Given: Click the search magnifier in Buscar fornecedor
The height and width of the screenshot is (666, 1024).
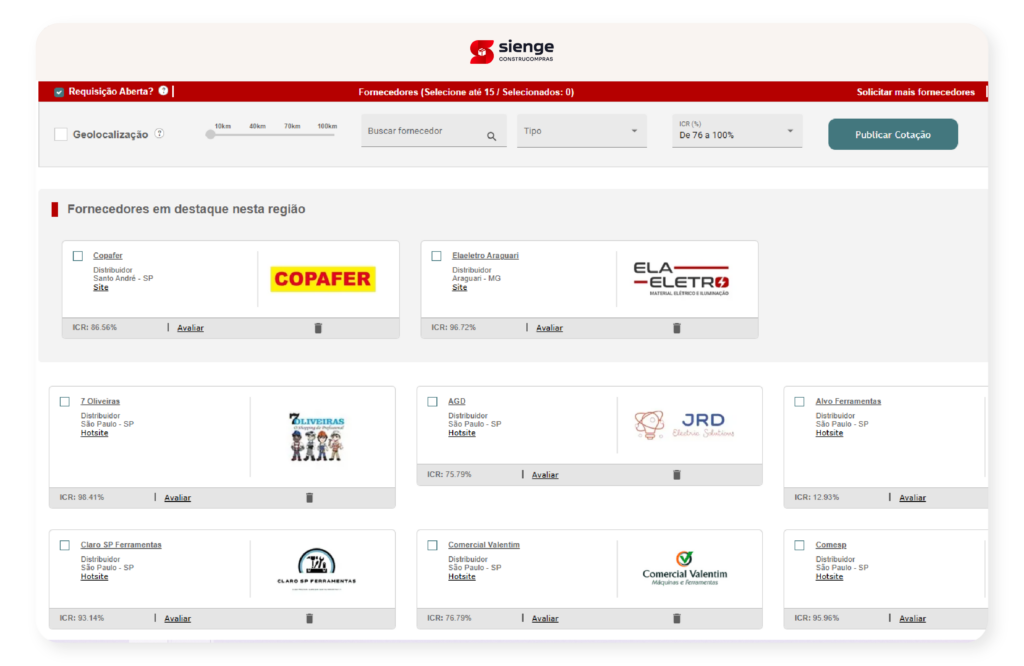Looking at the screenshot, I should click(491, 136).
